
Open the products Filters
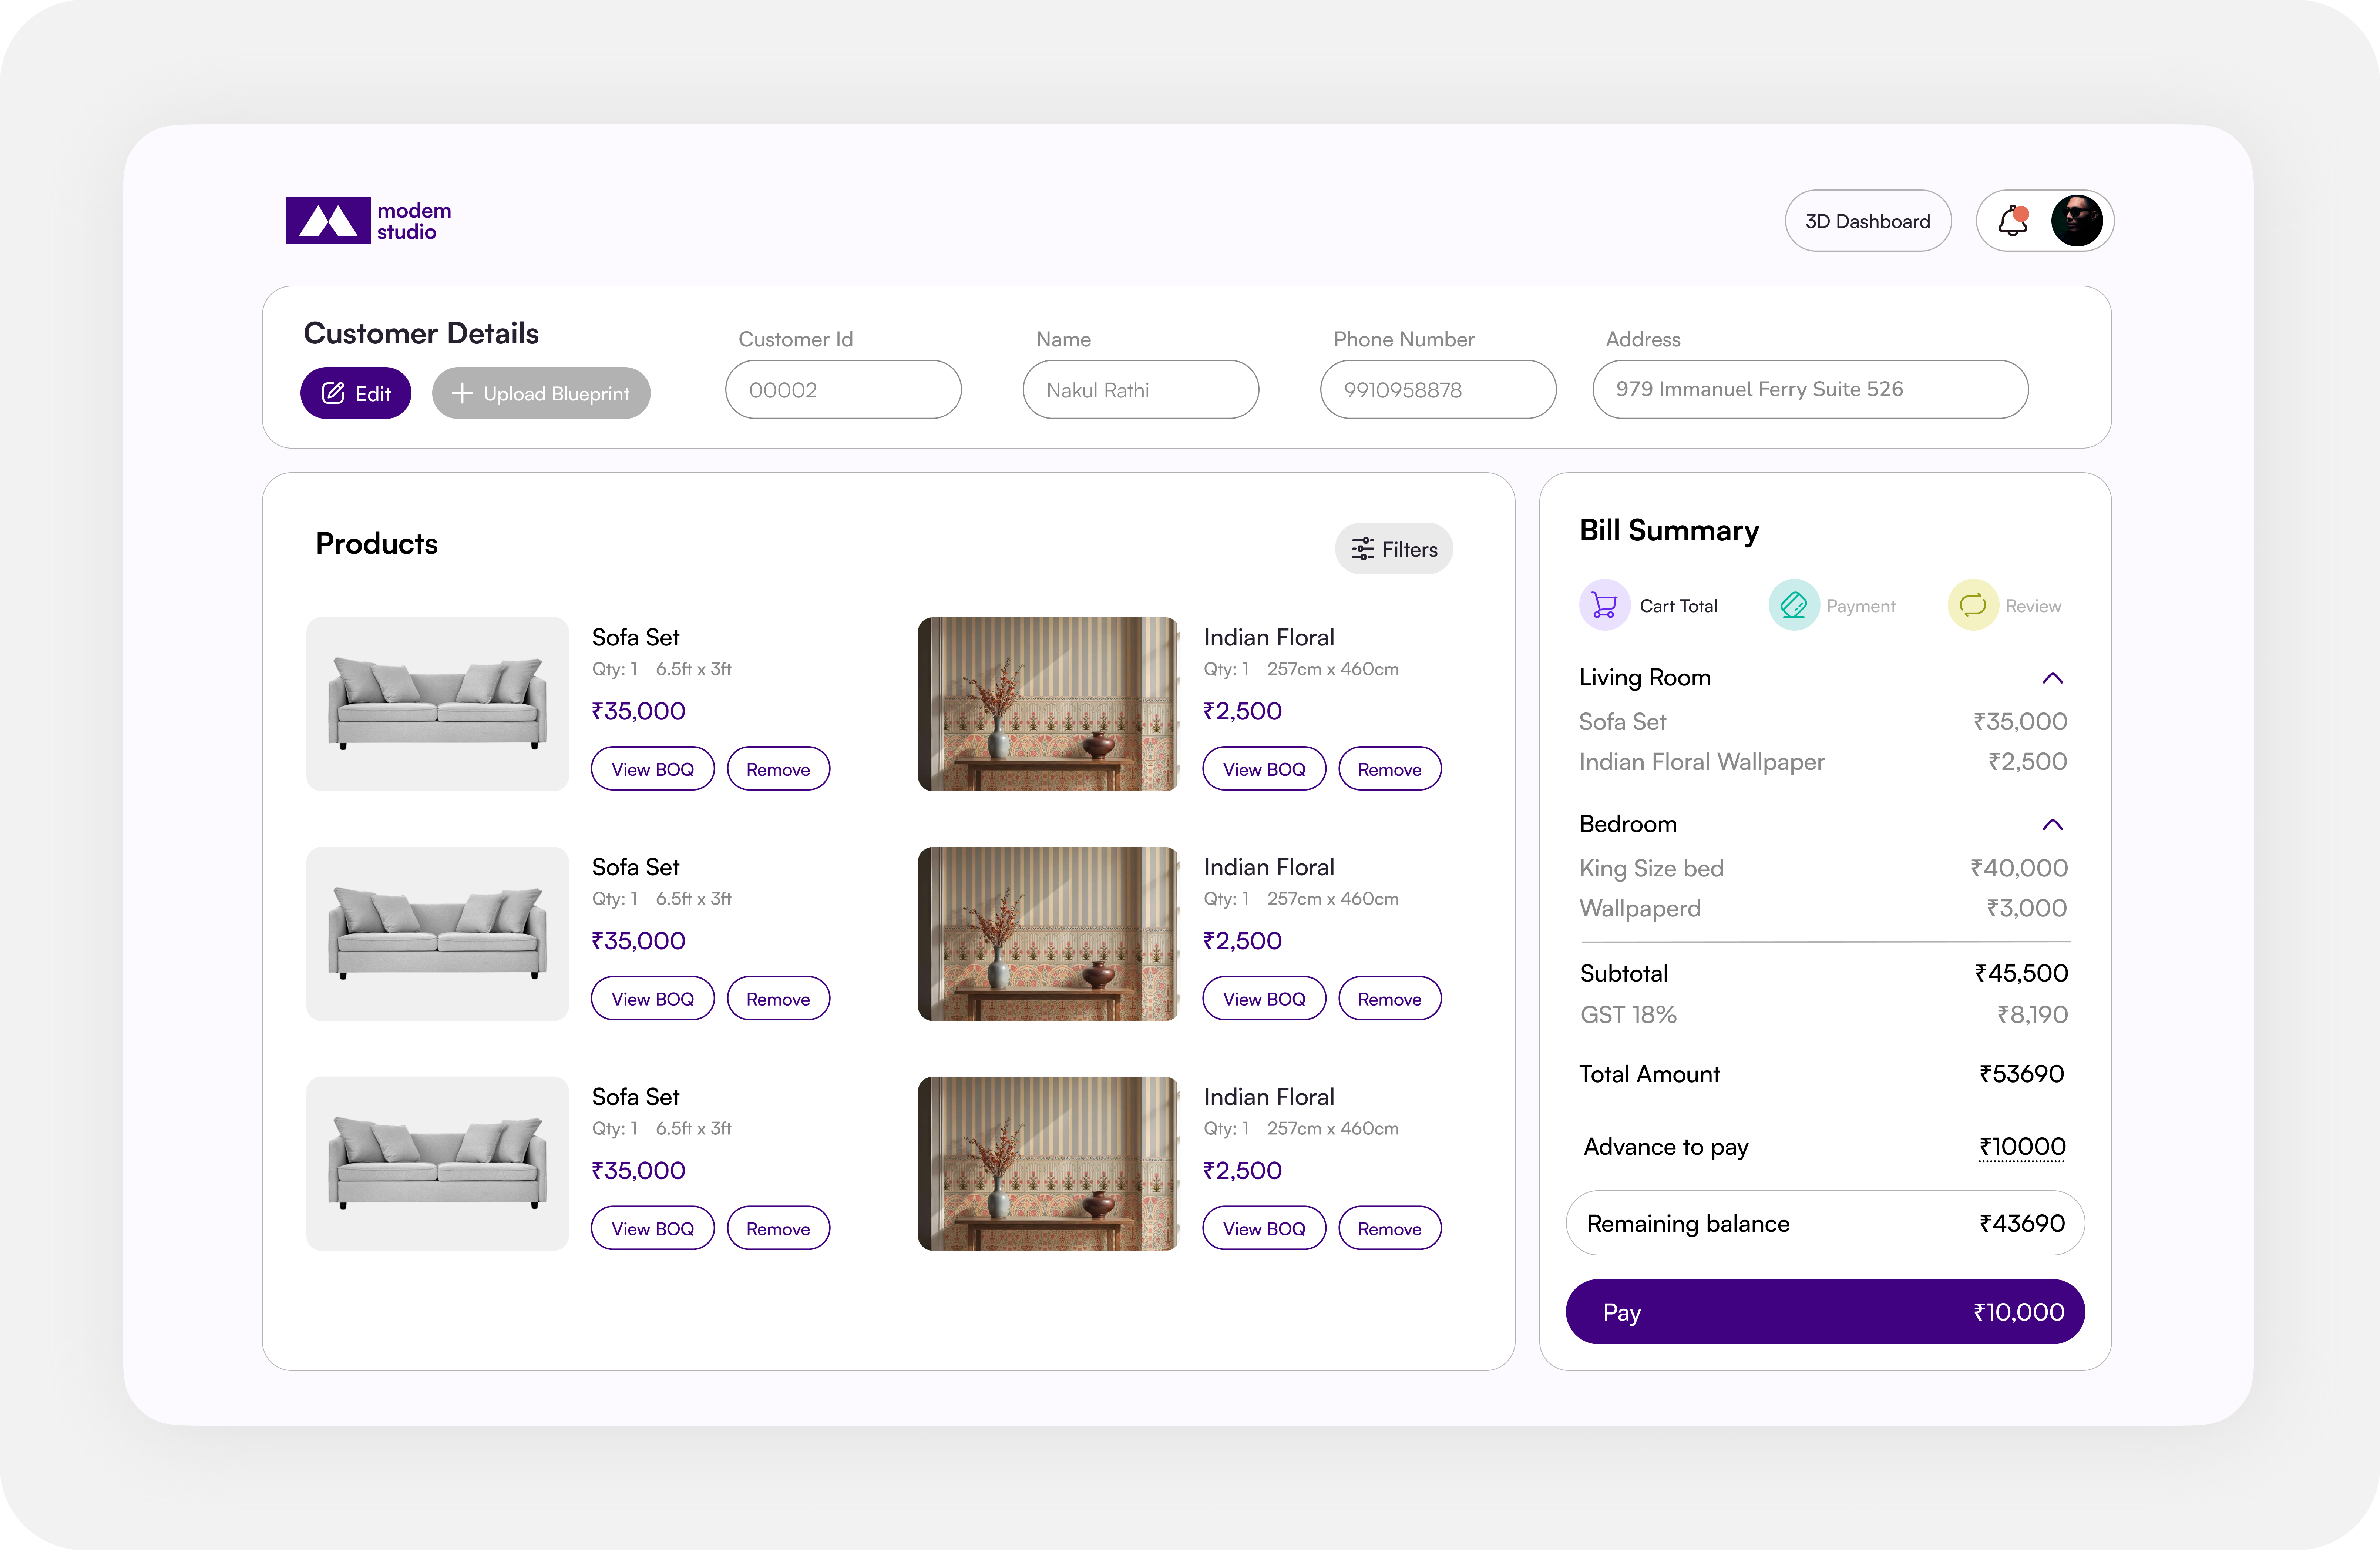tap(1394, 549)
